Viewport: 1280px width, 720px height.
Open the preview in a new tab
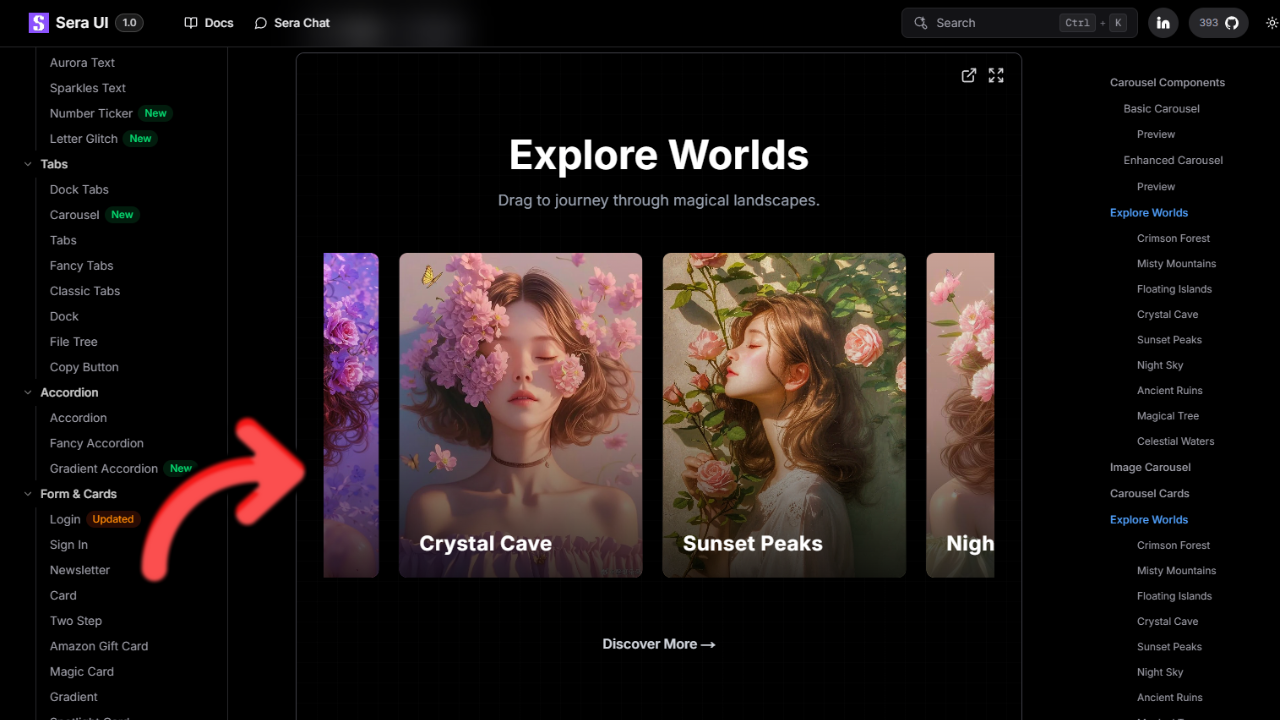point(968,75)
